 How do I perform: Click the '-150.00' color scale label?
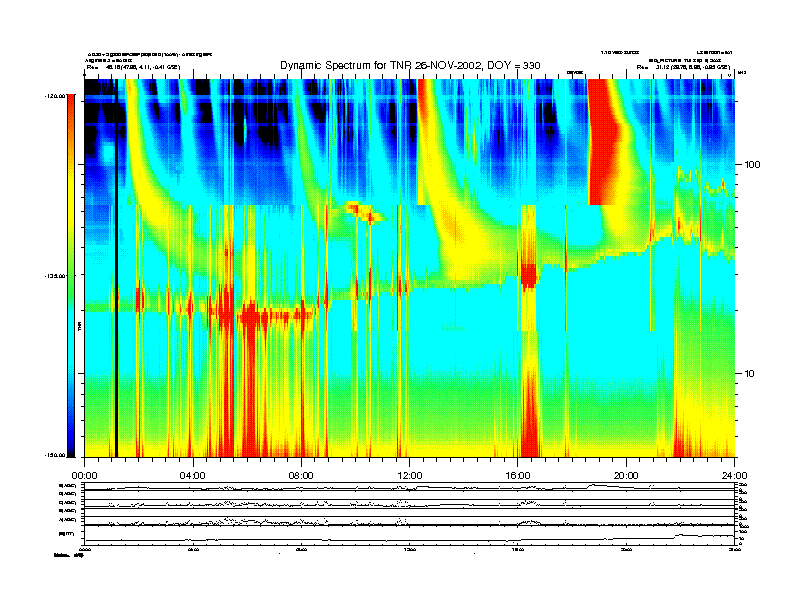56,455
